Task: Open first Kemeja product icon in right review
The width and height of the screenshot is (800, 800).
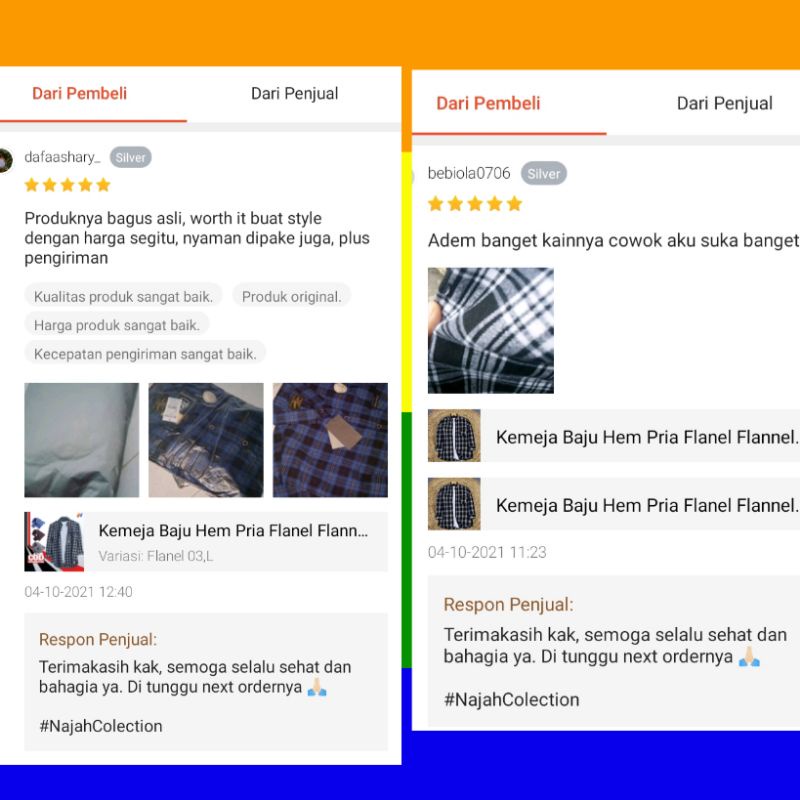Action: (454, 435)
